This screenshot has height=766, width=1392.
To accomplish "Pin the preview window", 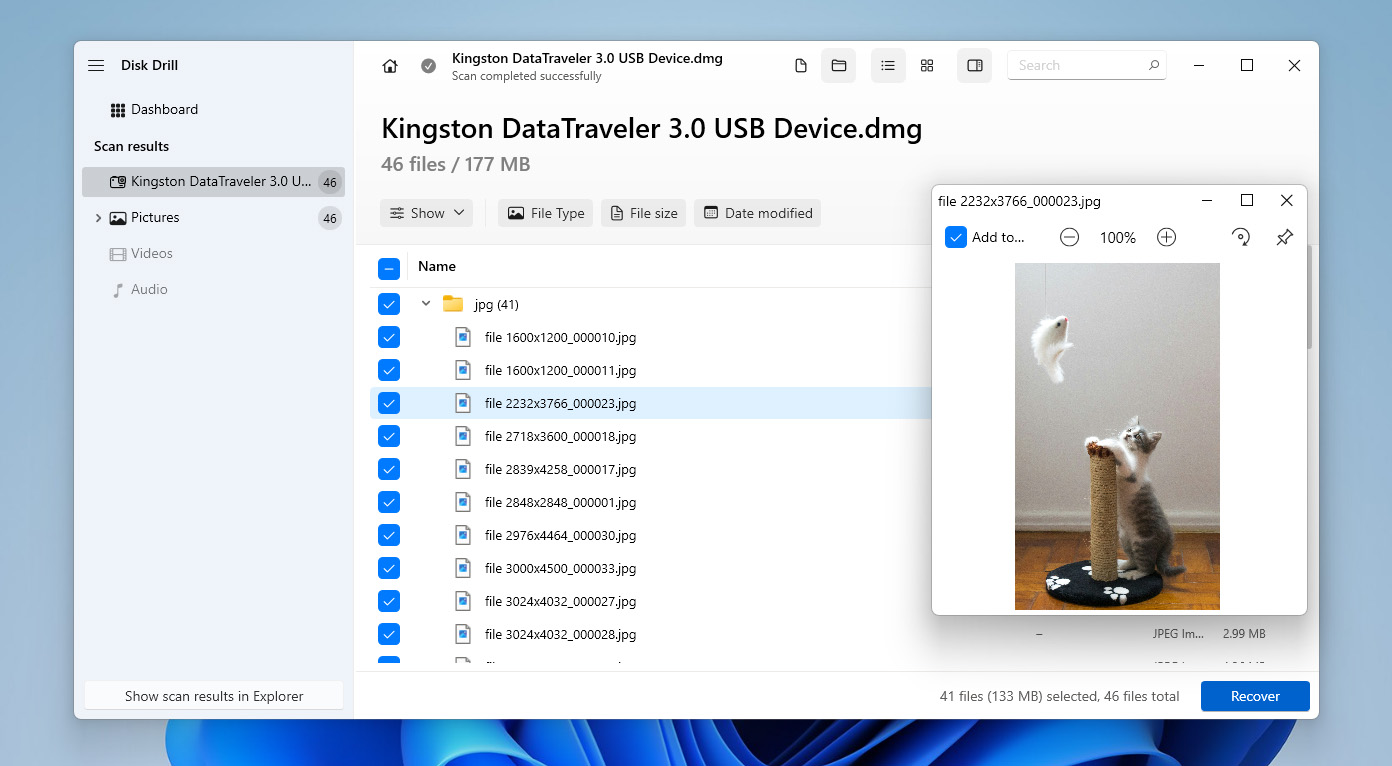I will [1285, 238].
